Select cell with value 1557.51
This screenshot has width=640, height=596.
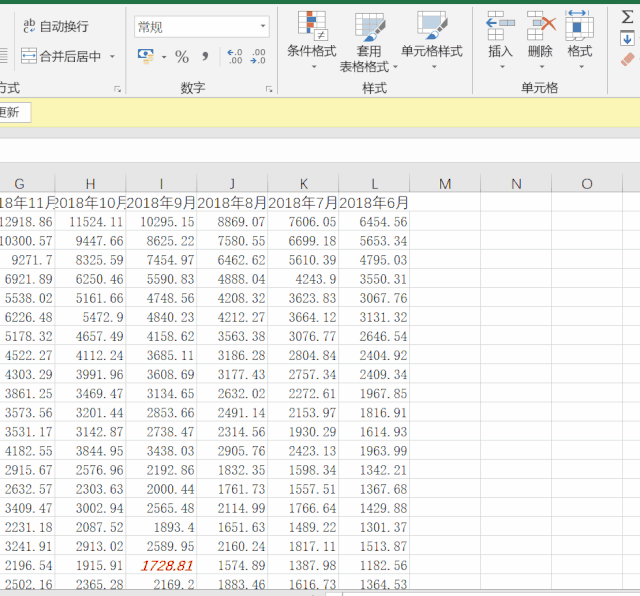303,489
